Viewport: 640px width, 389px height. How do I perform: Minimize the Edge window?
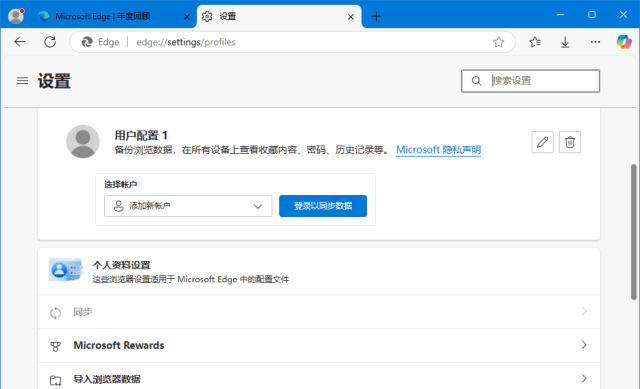tap(560, 15)
